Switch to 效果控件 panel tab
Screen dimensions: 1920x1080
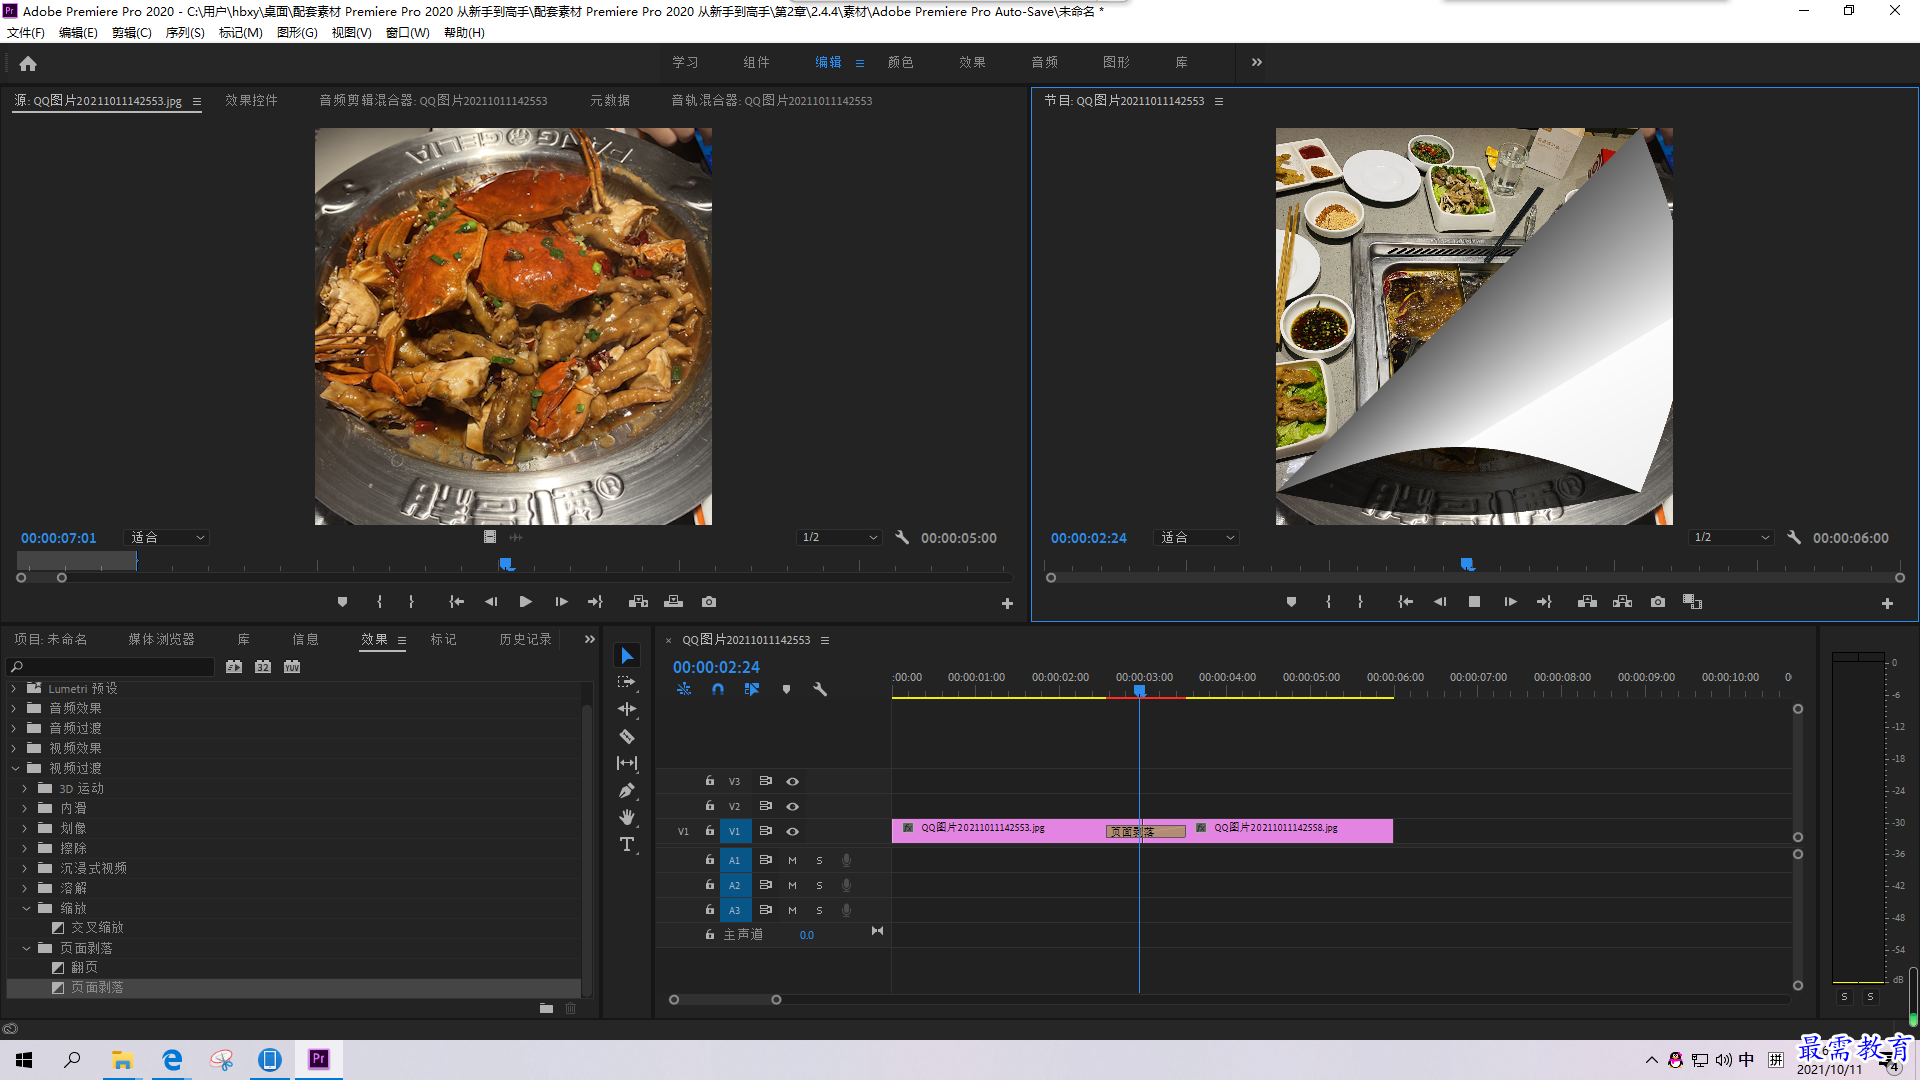251,101
